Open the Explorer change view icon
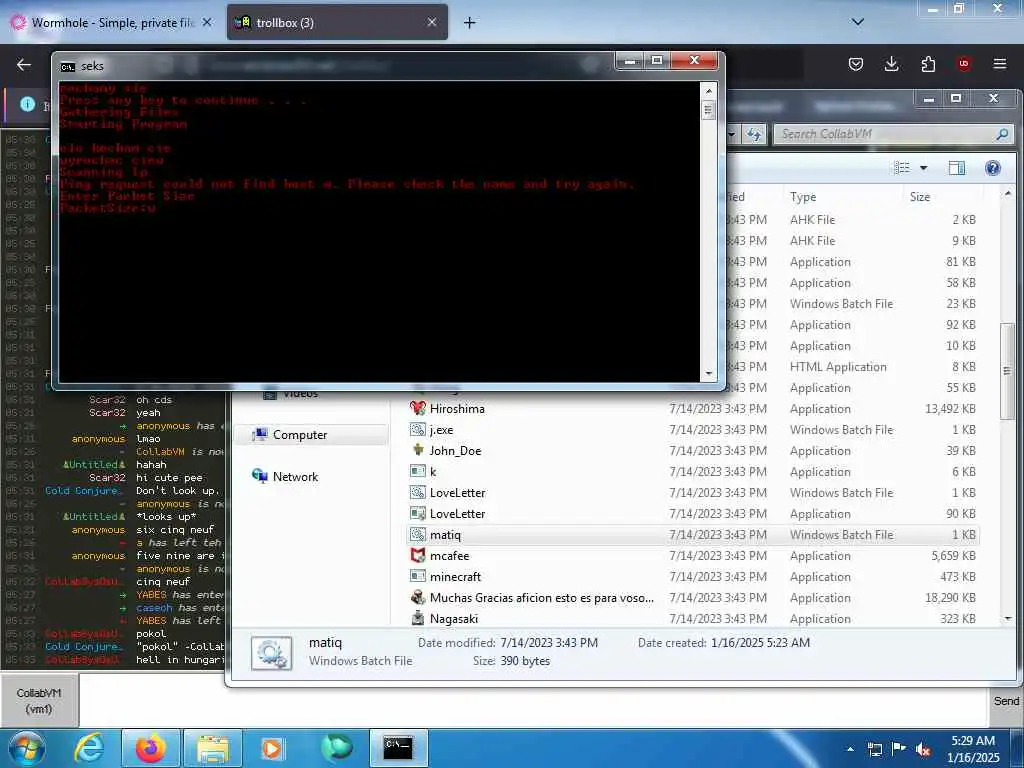The width and height of the screenshot is (1024, 768). (902, 168)
